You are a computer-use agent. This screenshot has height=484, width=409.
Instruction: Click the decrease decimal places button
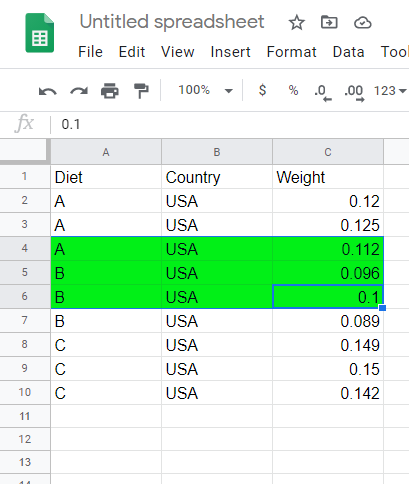tap(323, 92)
